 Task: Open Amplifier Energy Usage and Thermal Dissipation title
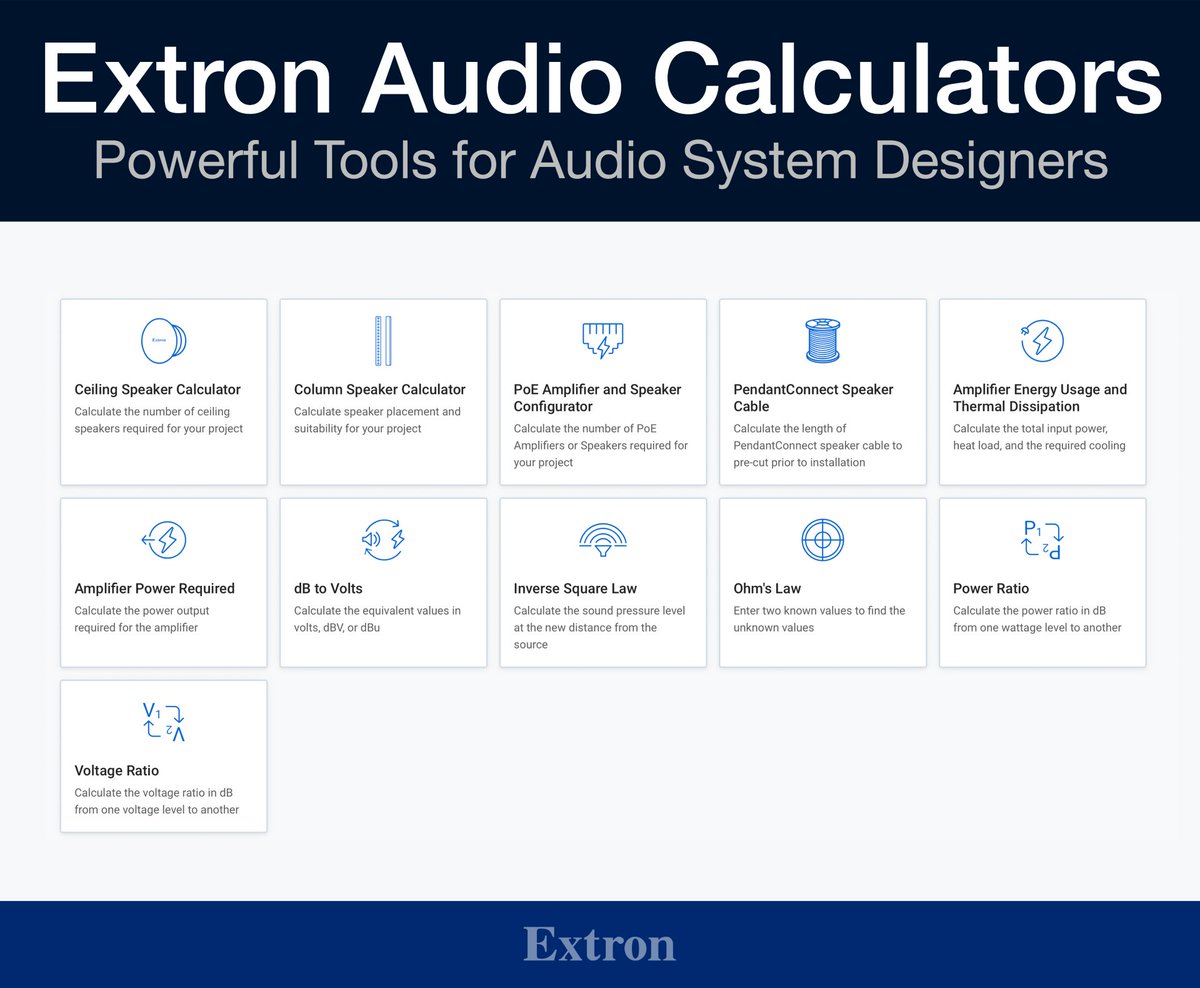1040,398
